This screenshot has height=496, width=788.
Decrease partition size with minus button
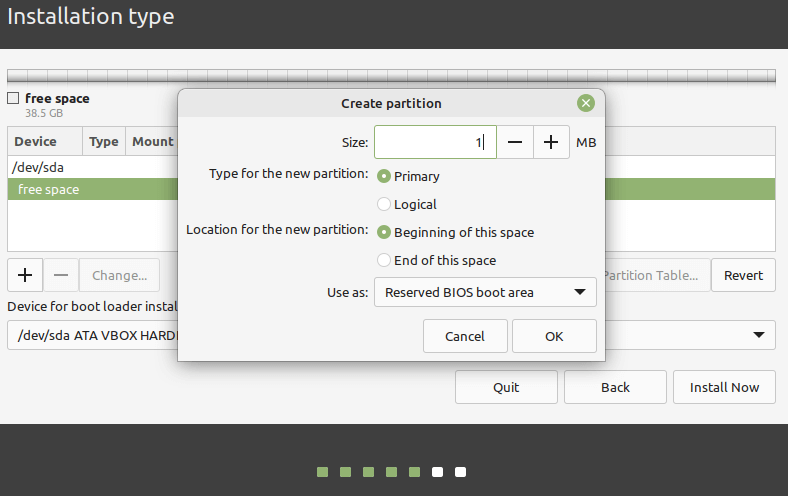coord(515,142)
